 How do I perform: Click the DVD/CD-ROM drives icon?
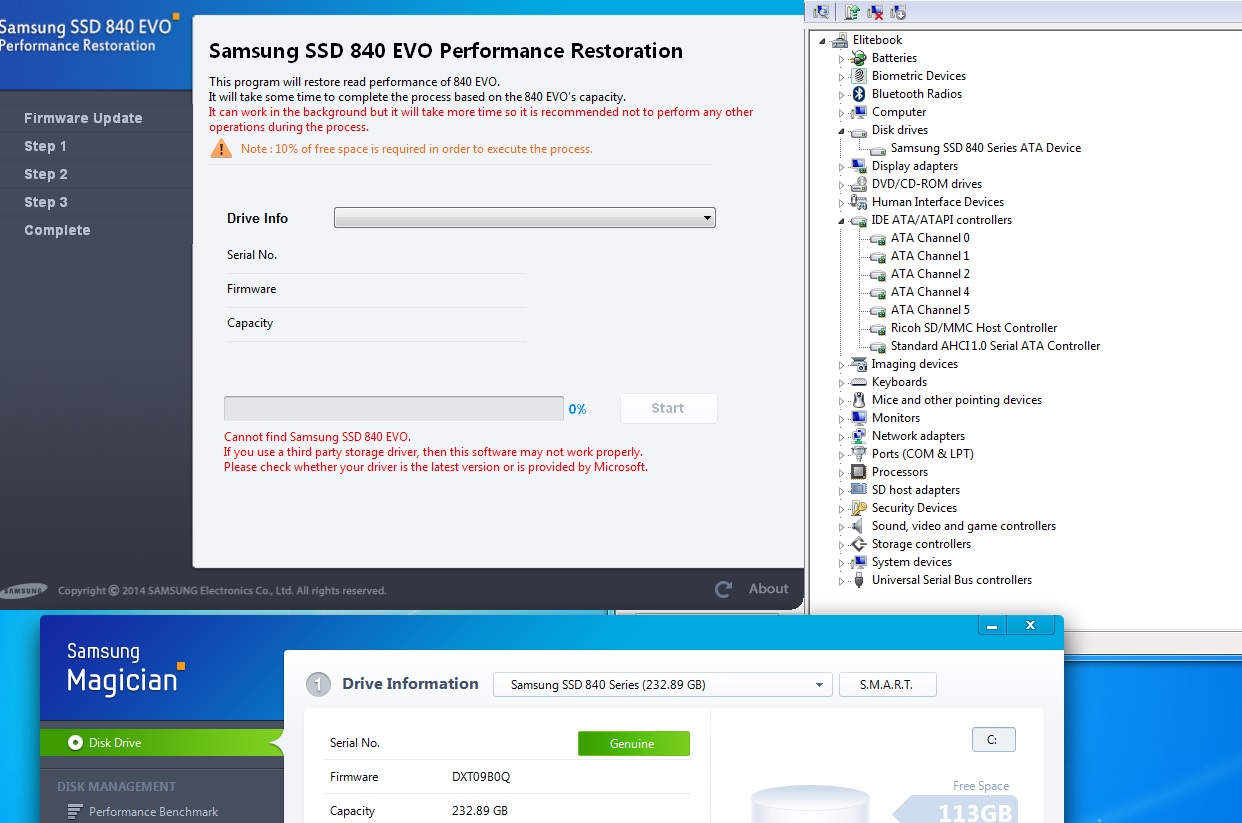click(x=858, y=184)
